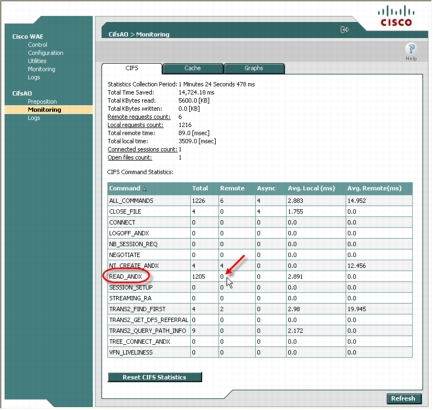Screen dimensions: 433x410
Task: Open Configuration in the sidebar
Action: tap(45, 53)
